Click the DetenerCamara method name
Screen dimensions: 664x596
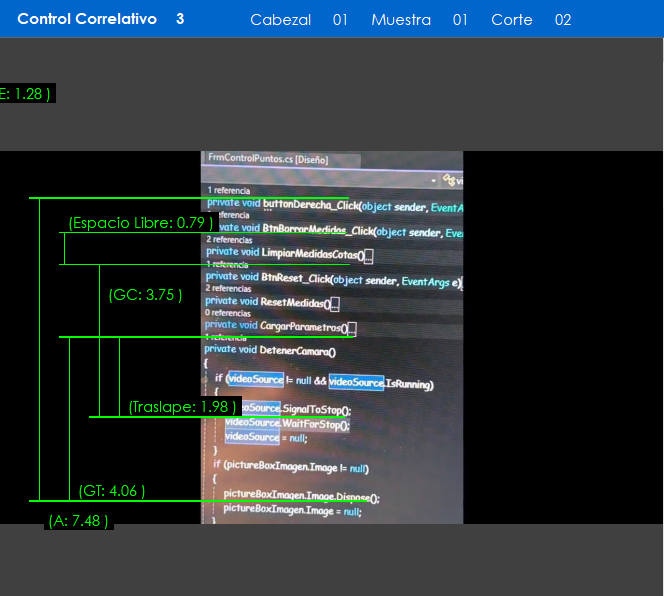[298, 351]
